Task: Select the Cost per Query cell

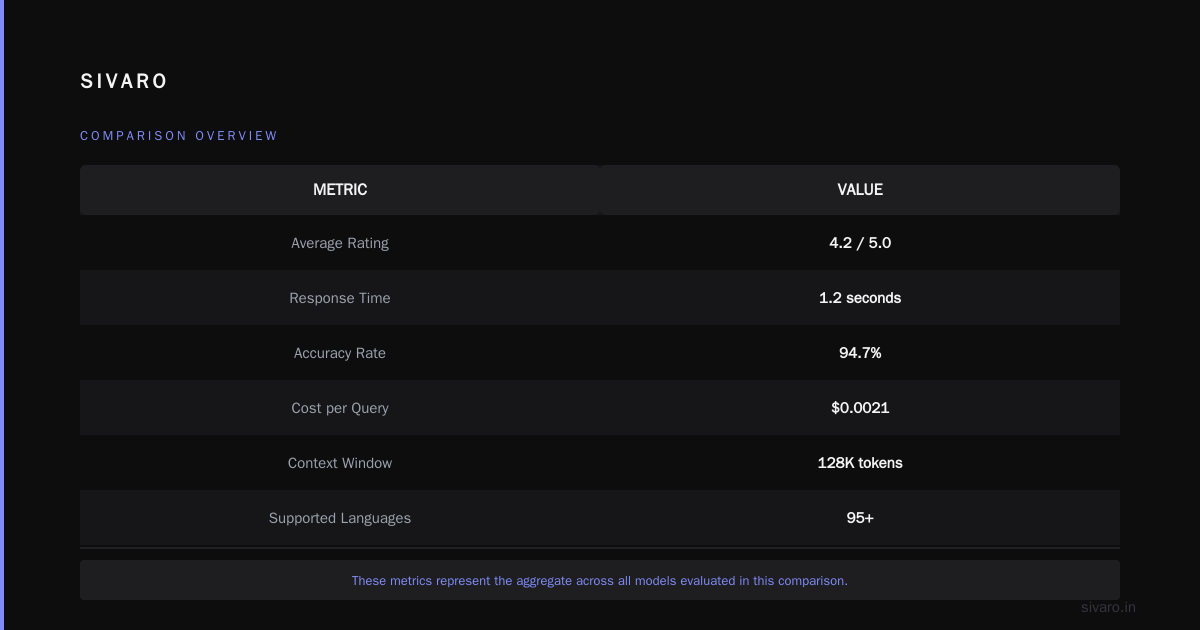Action: [x=340, y=408]
